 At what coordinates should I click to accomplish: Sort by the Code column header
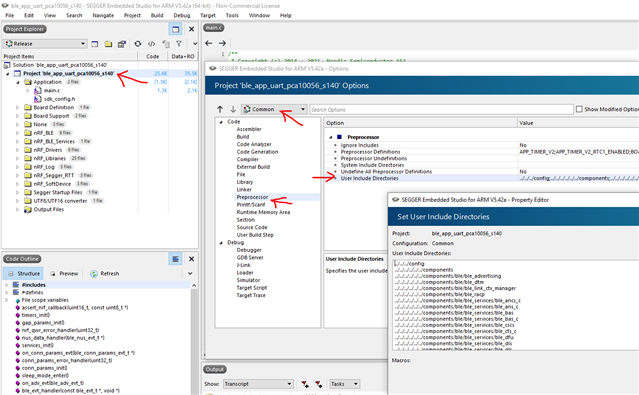click(152, 56)
